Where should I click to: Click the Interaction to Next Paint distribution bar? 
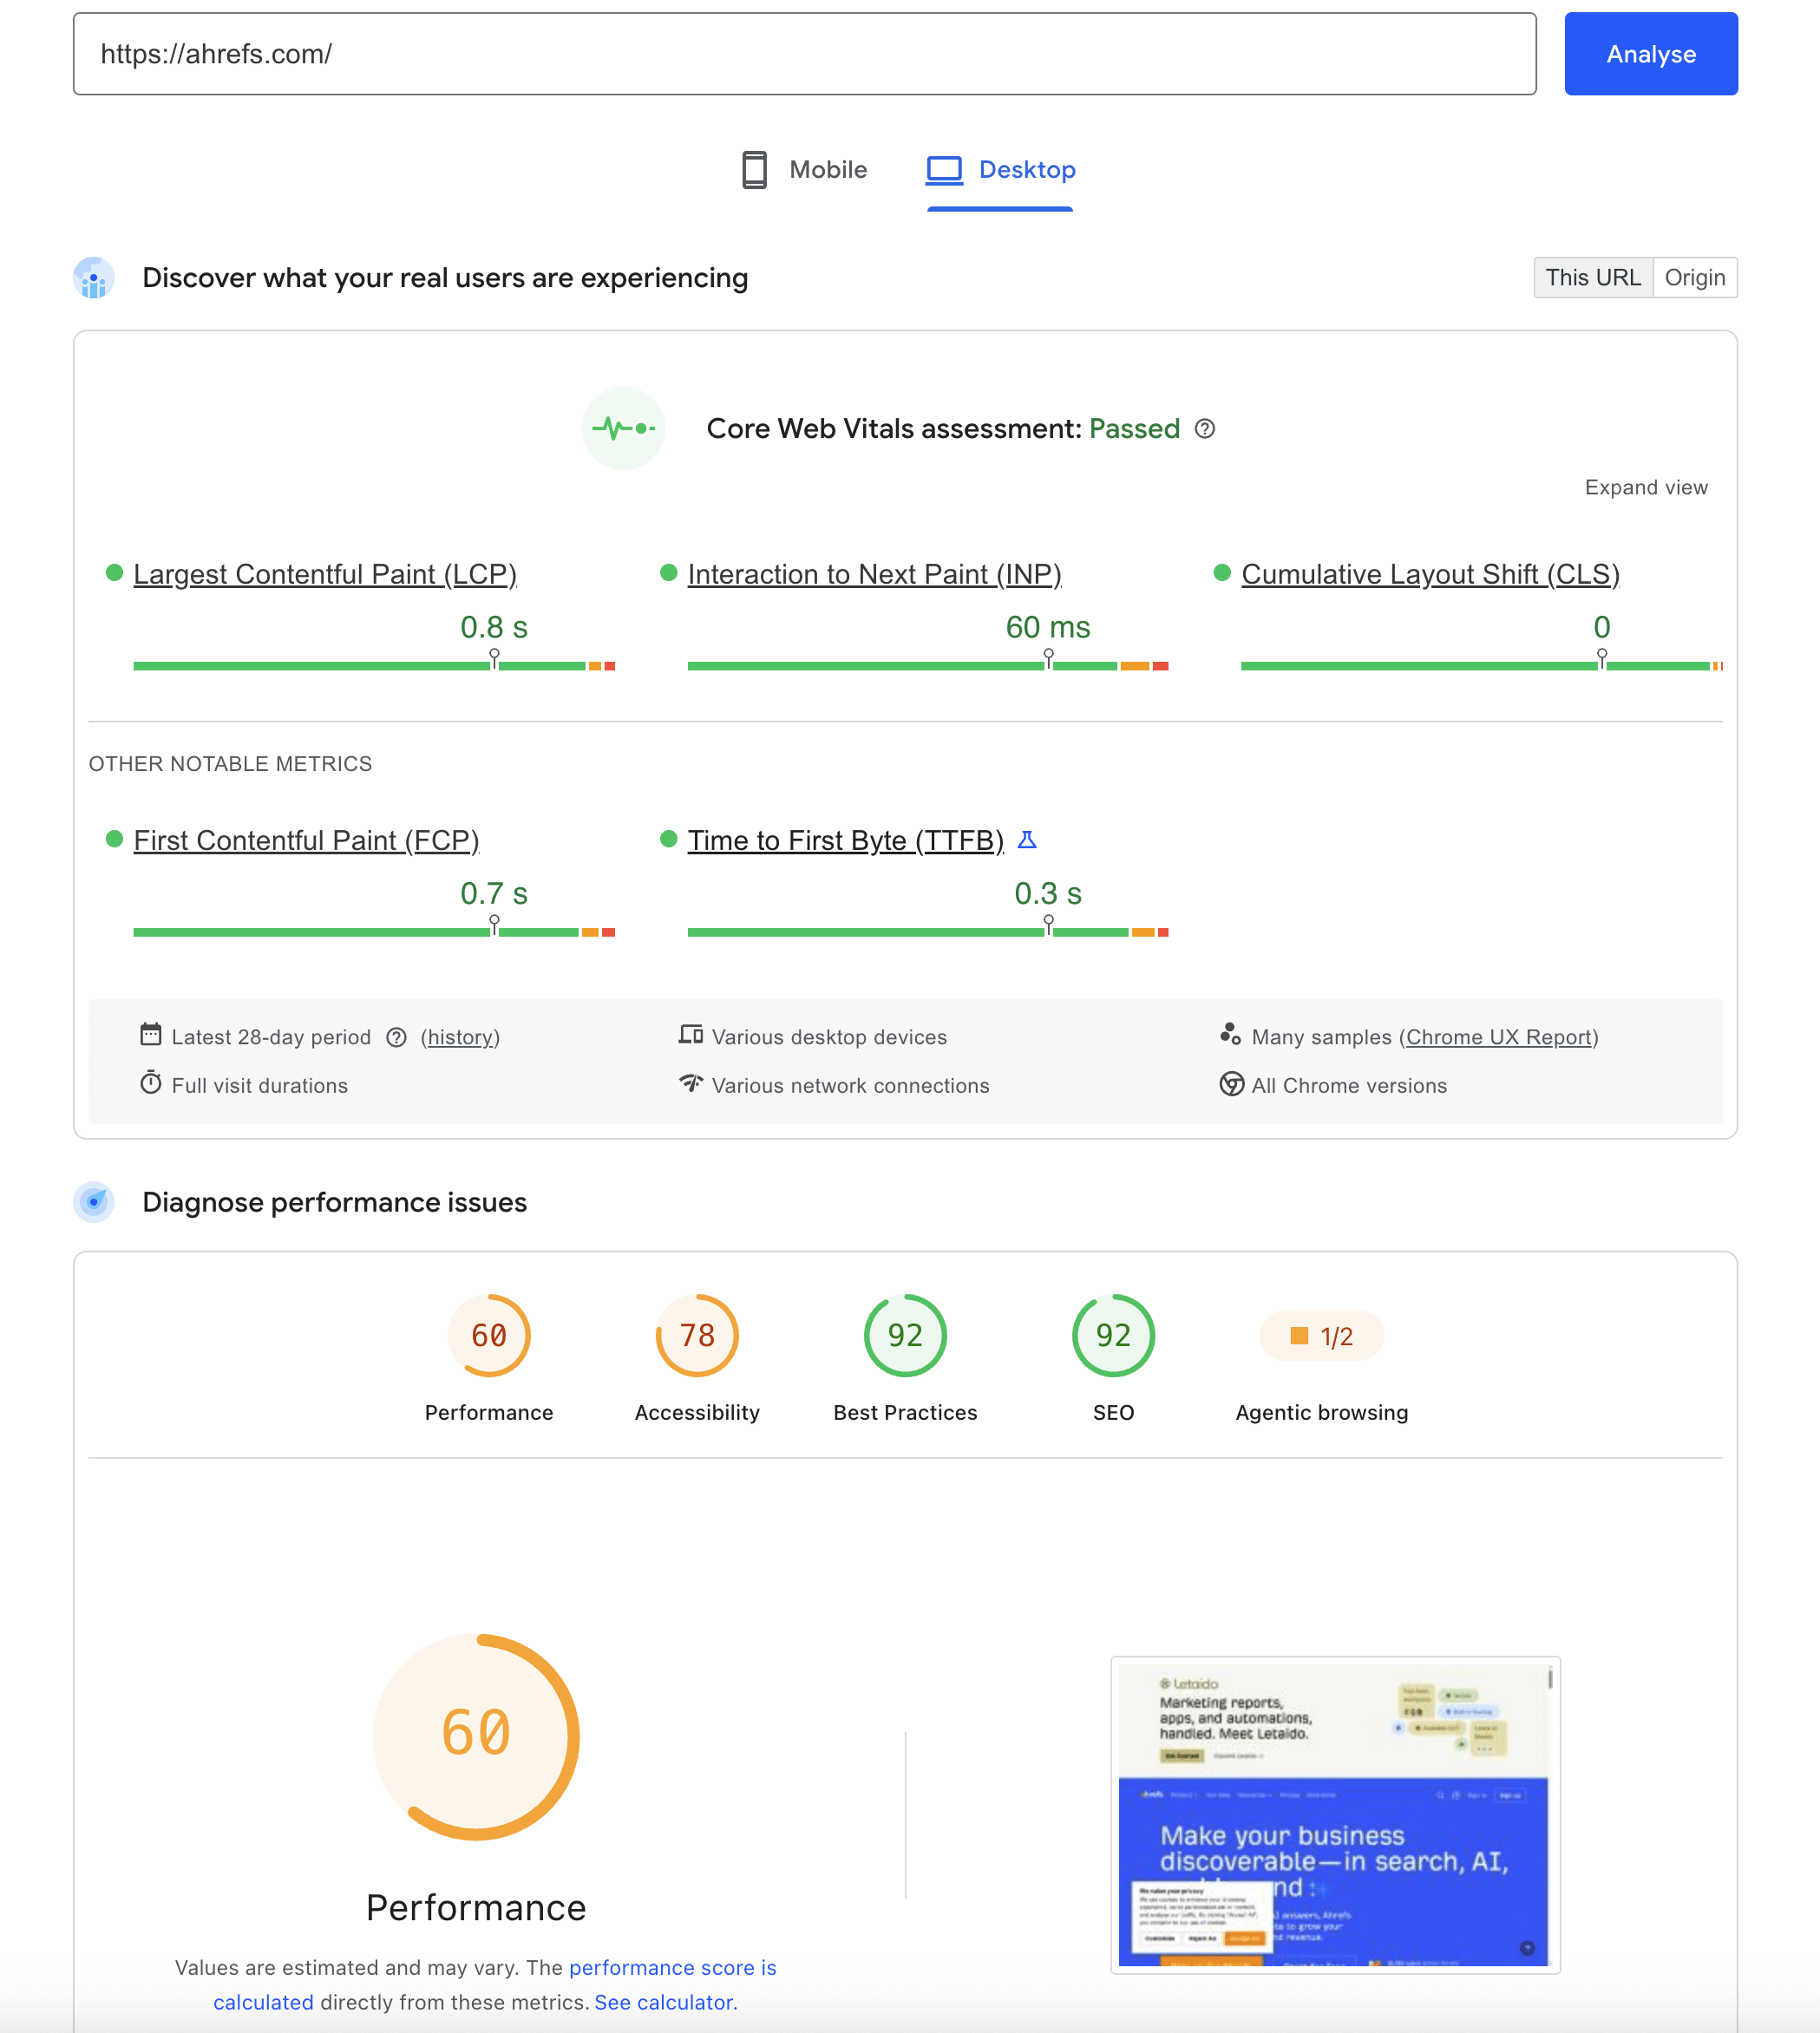(x=928, y=666)
